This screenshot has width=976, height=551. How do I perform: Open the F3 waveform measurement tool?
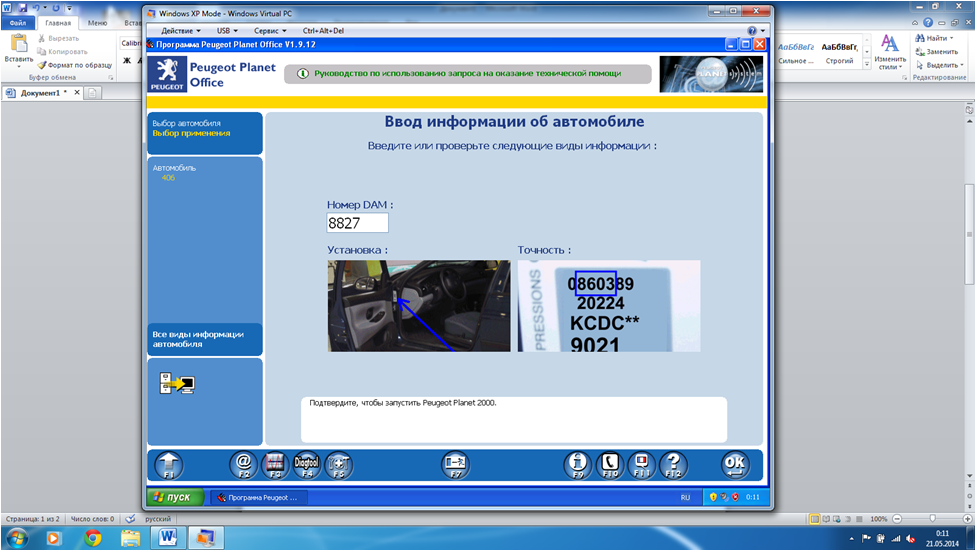[274, 465]
